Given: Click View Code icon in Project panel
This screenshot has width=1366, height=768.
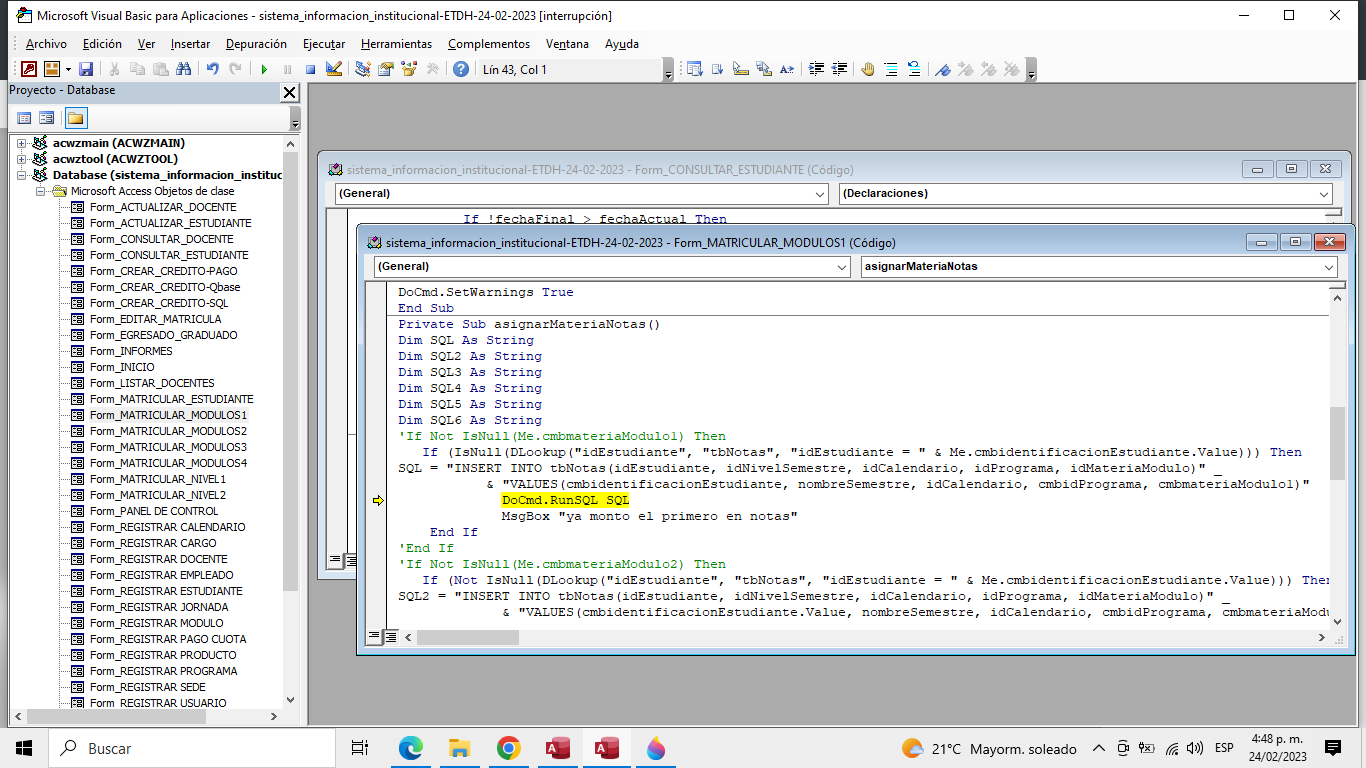Looking at the screenshot, I should click(x=24, y=118).
